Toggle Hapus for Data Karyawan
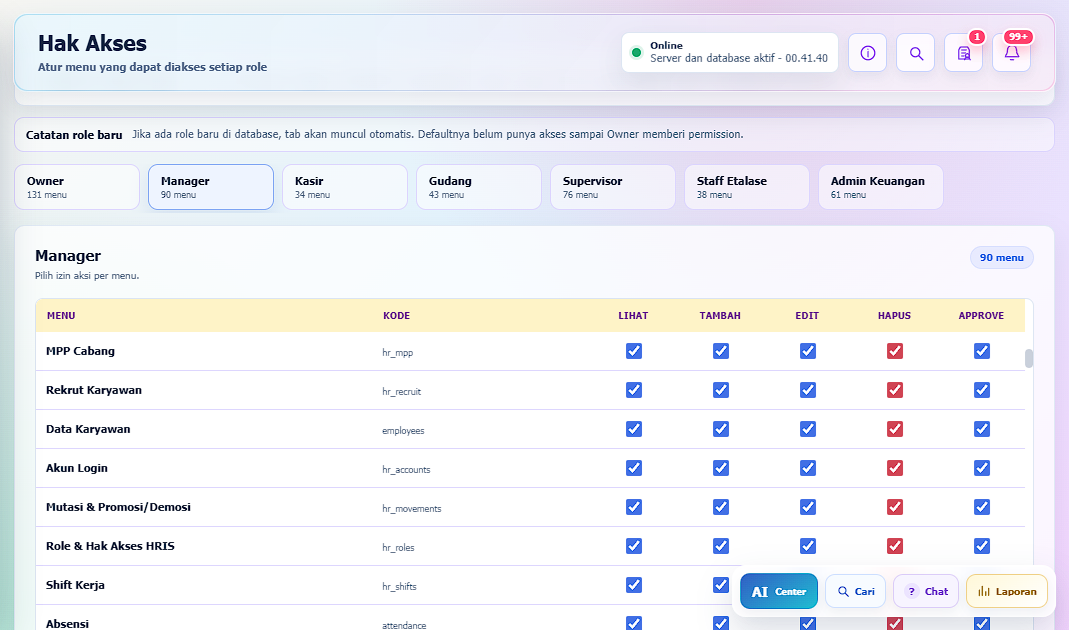This screenshot has width=1069, height=630. [x=894, y=429]
